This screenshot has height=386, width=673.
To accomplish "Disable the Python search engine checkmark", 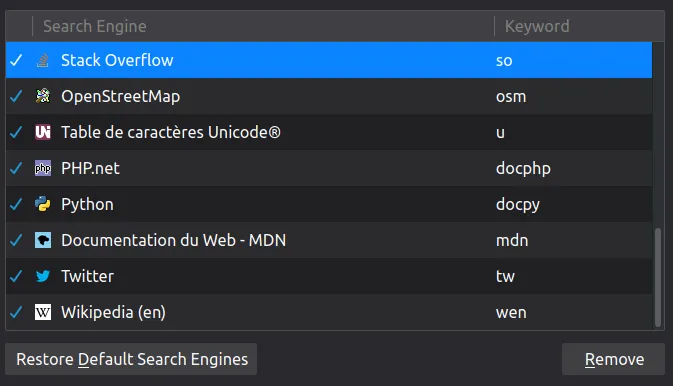I will click(16, 204).
